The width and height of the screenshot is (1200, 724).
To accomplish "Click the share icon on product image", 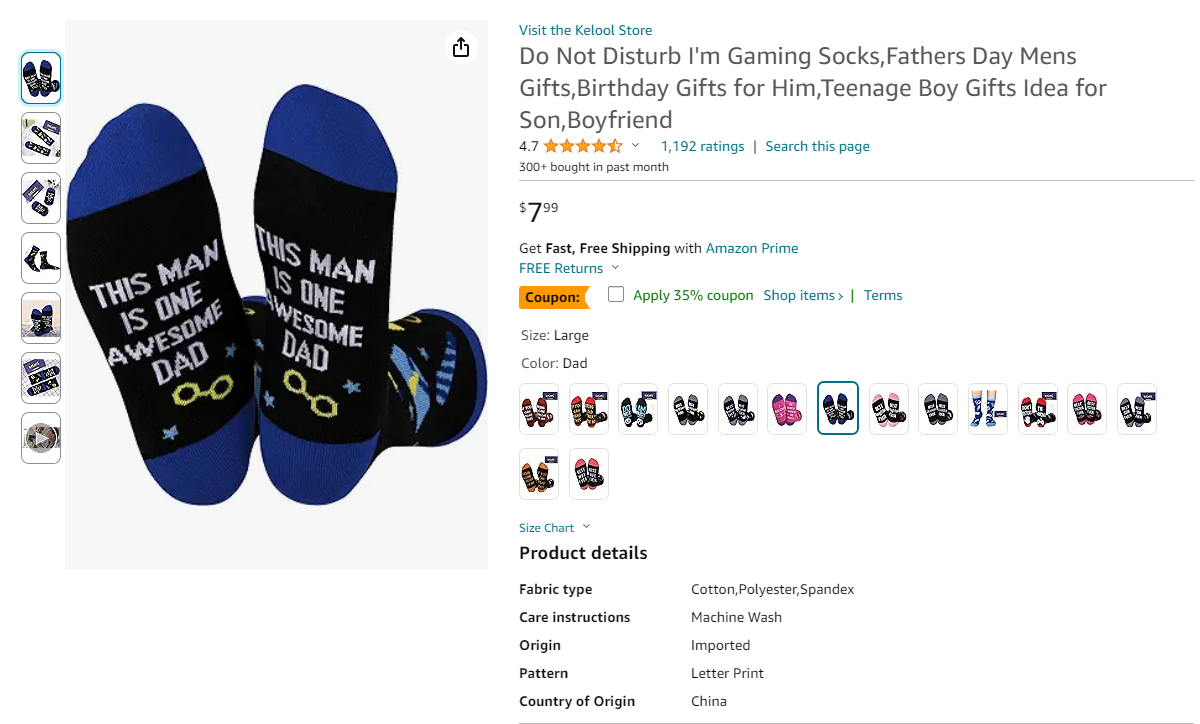I will coord(461,48).
